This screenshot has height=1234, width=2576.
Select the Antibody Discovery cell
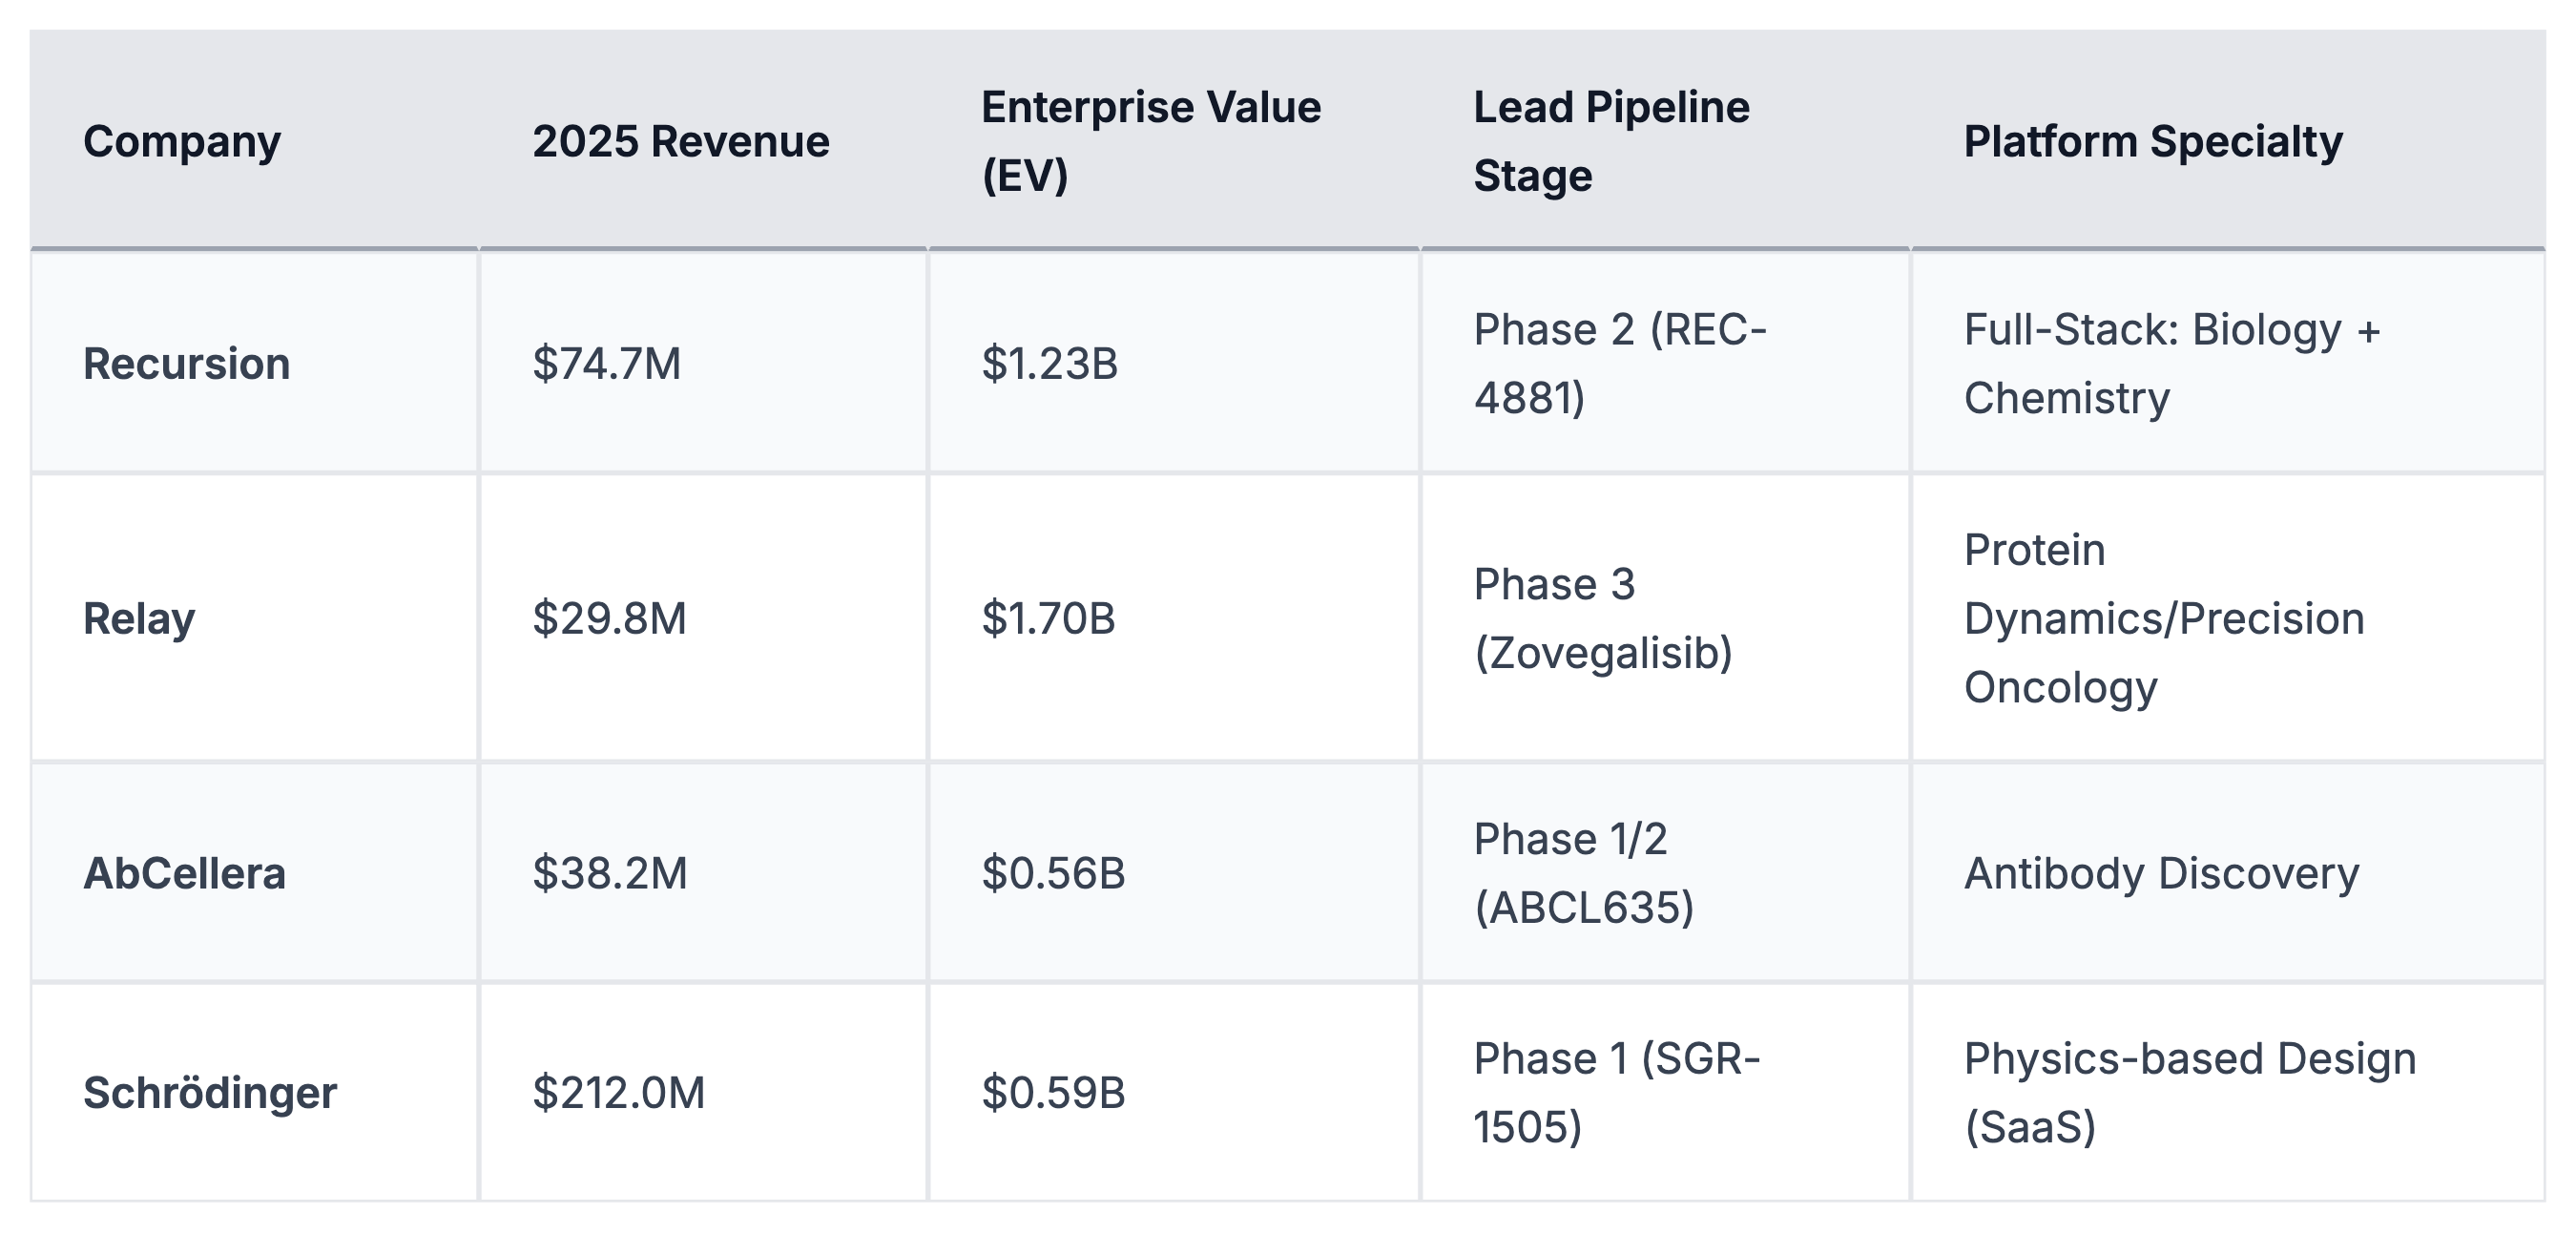(x=2161, y=873)
